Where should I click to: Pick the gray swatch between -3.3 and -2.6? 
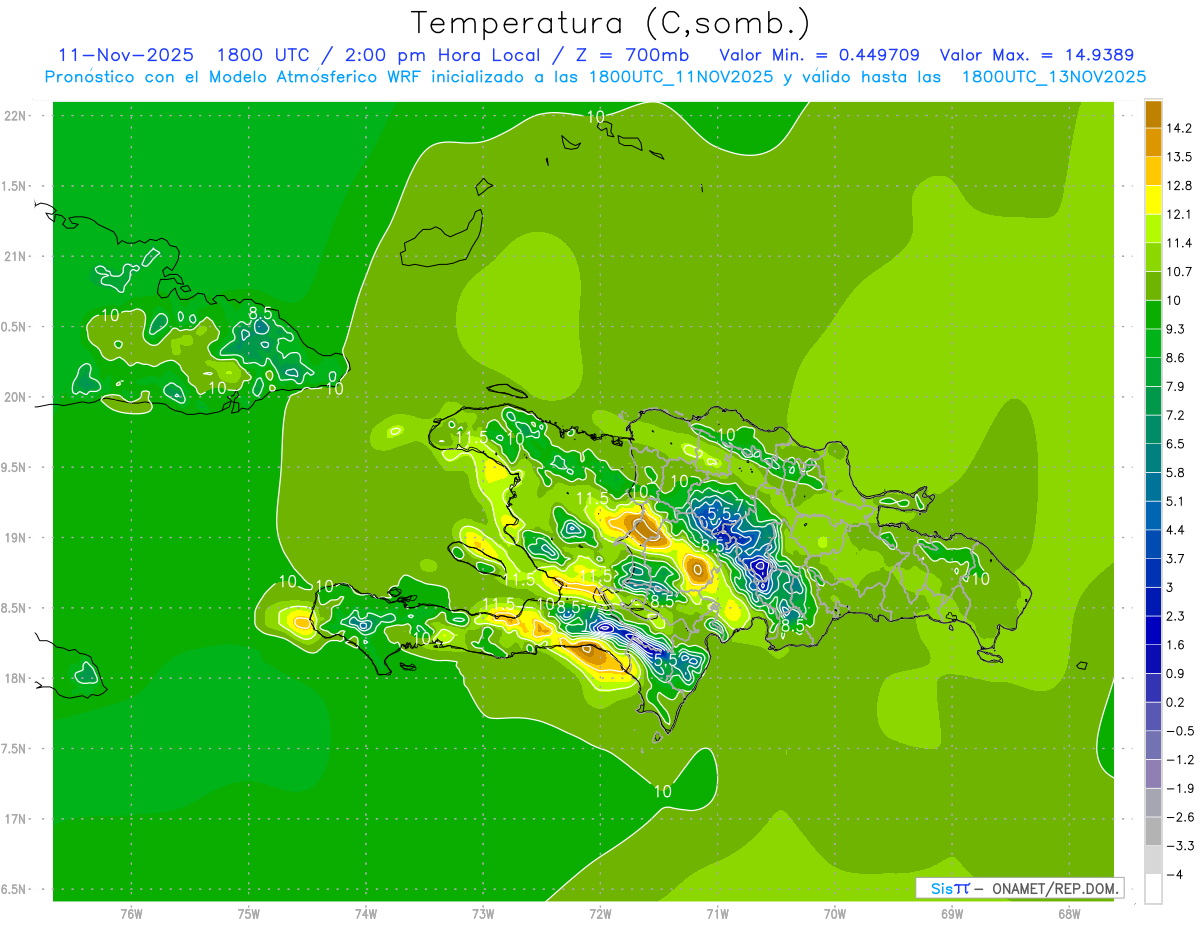click(x=1153, y=832)
